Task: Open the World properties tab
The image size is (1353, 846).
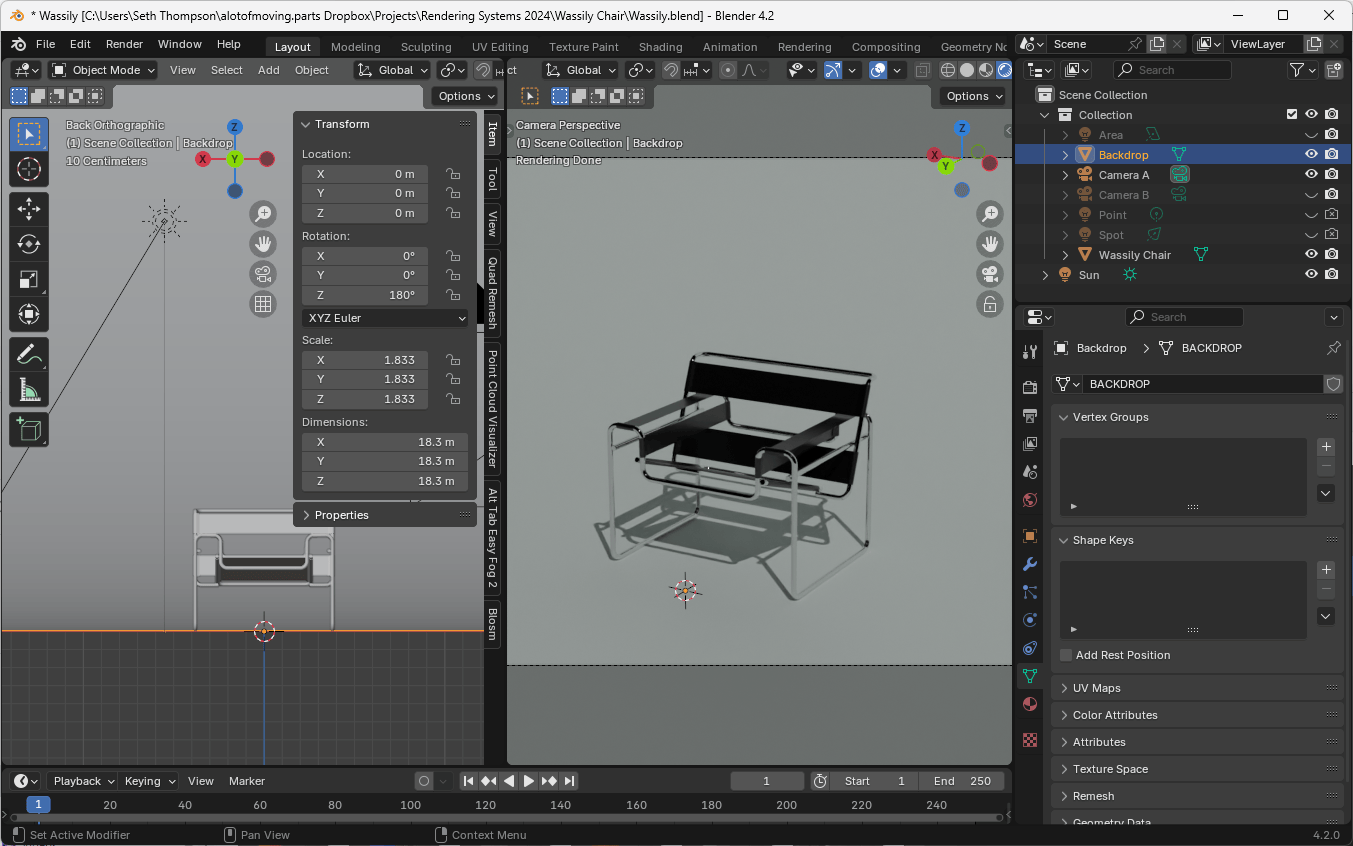Action: (x=1030, y=499)
